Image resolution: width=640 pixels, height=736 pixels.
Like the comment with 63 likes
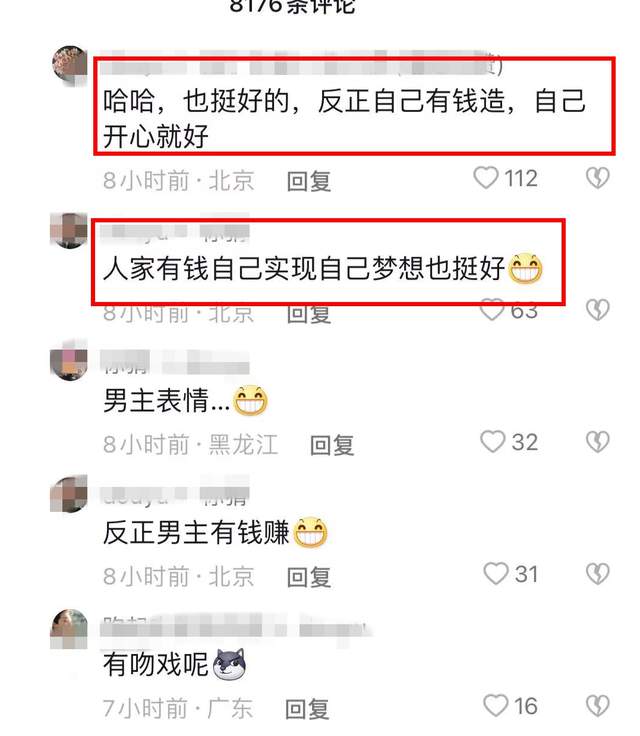pyautogui.click(x=492, y=310)
